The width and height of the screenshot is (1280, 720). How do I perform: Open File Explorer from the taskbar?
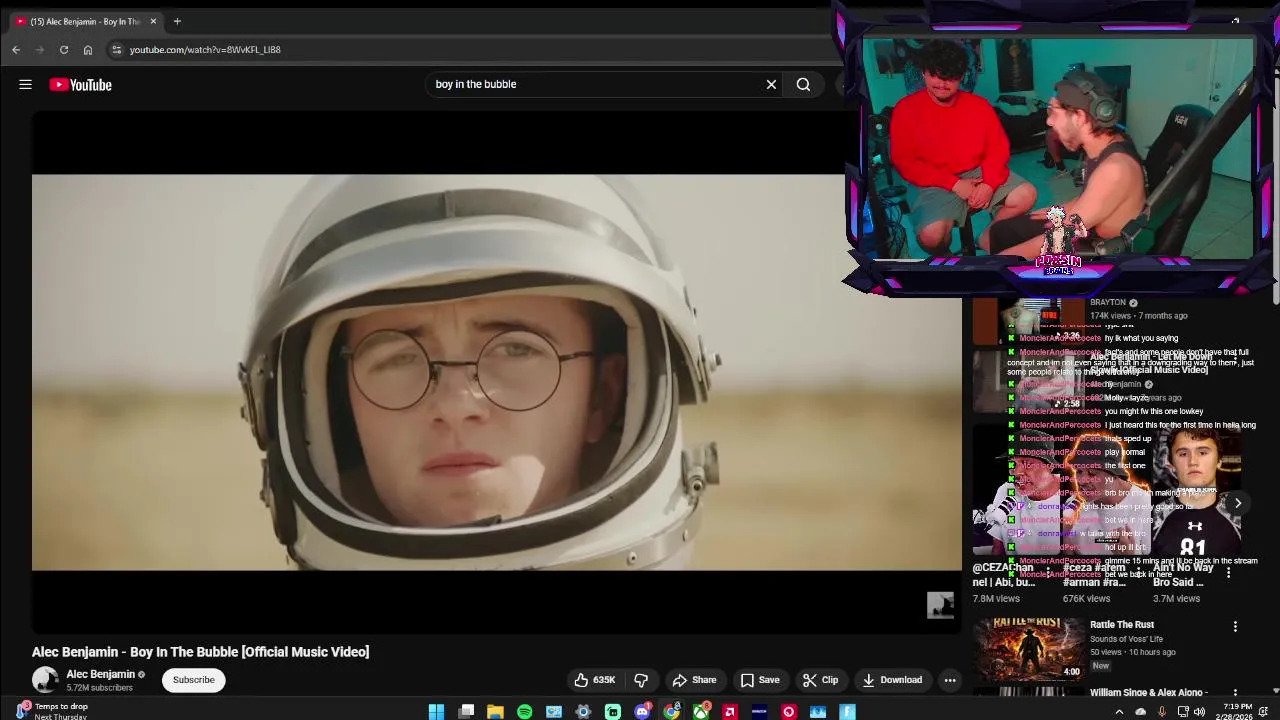tap(495, 712)
